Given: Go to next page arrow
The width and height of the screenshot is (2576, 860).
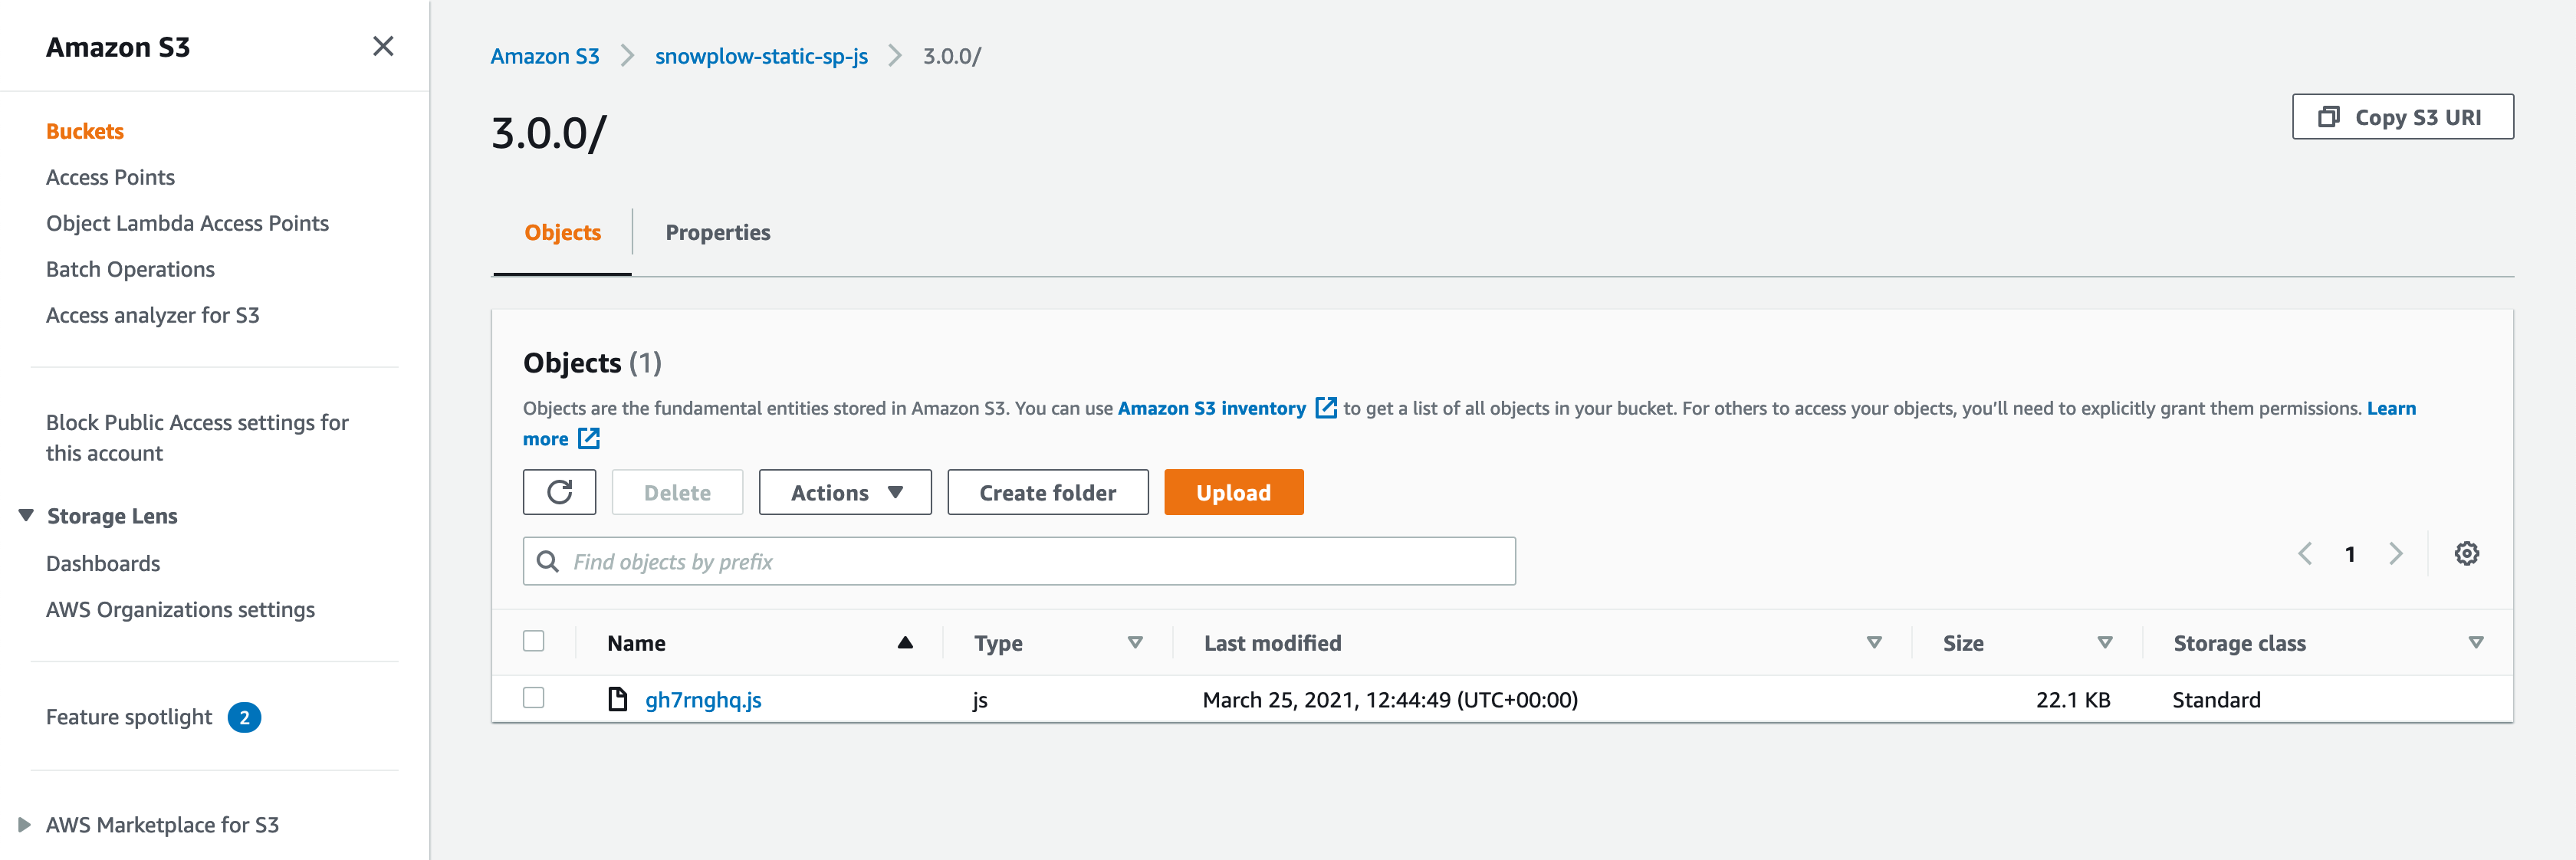Looking at the screenshot, I should (2396, 554).
